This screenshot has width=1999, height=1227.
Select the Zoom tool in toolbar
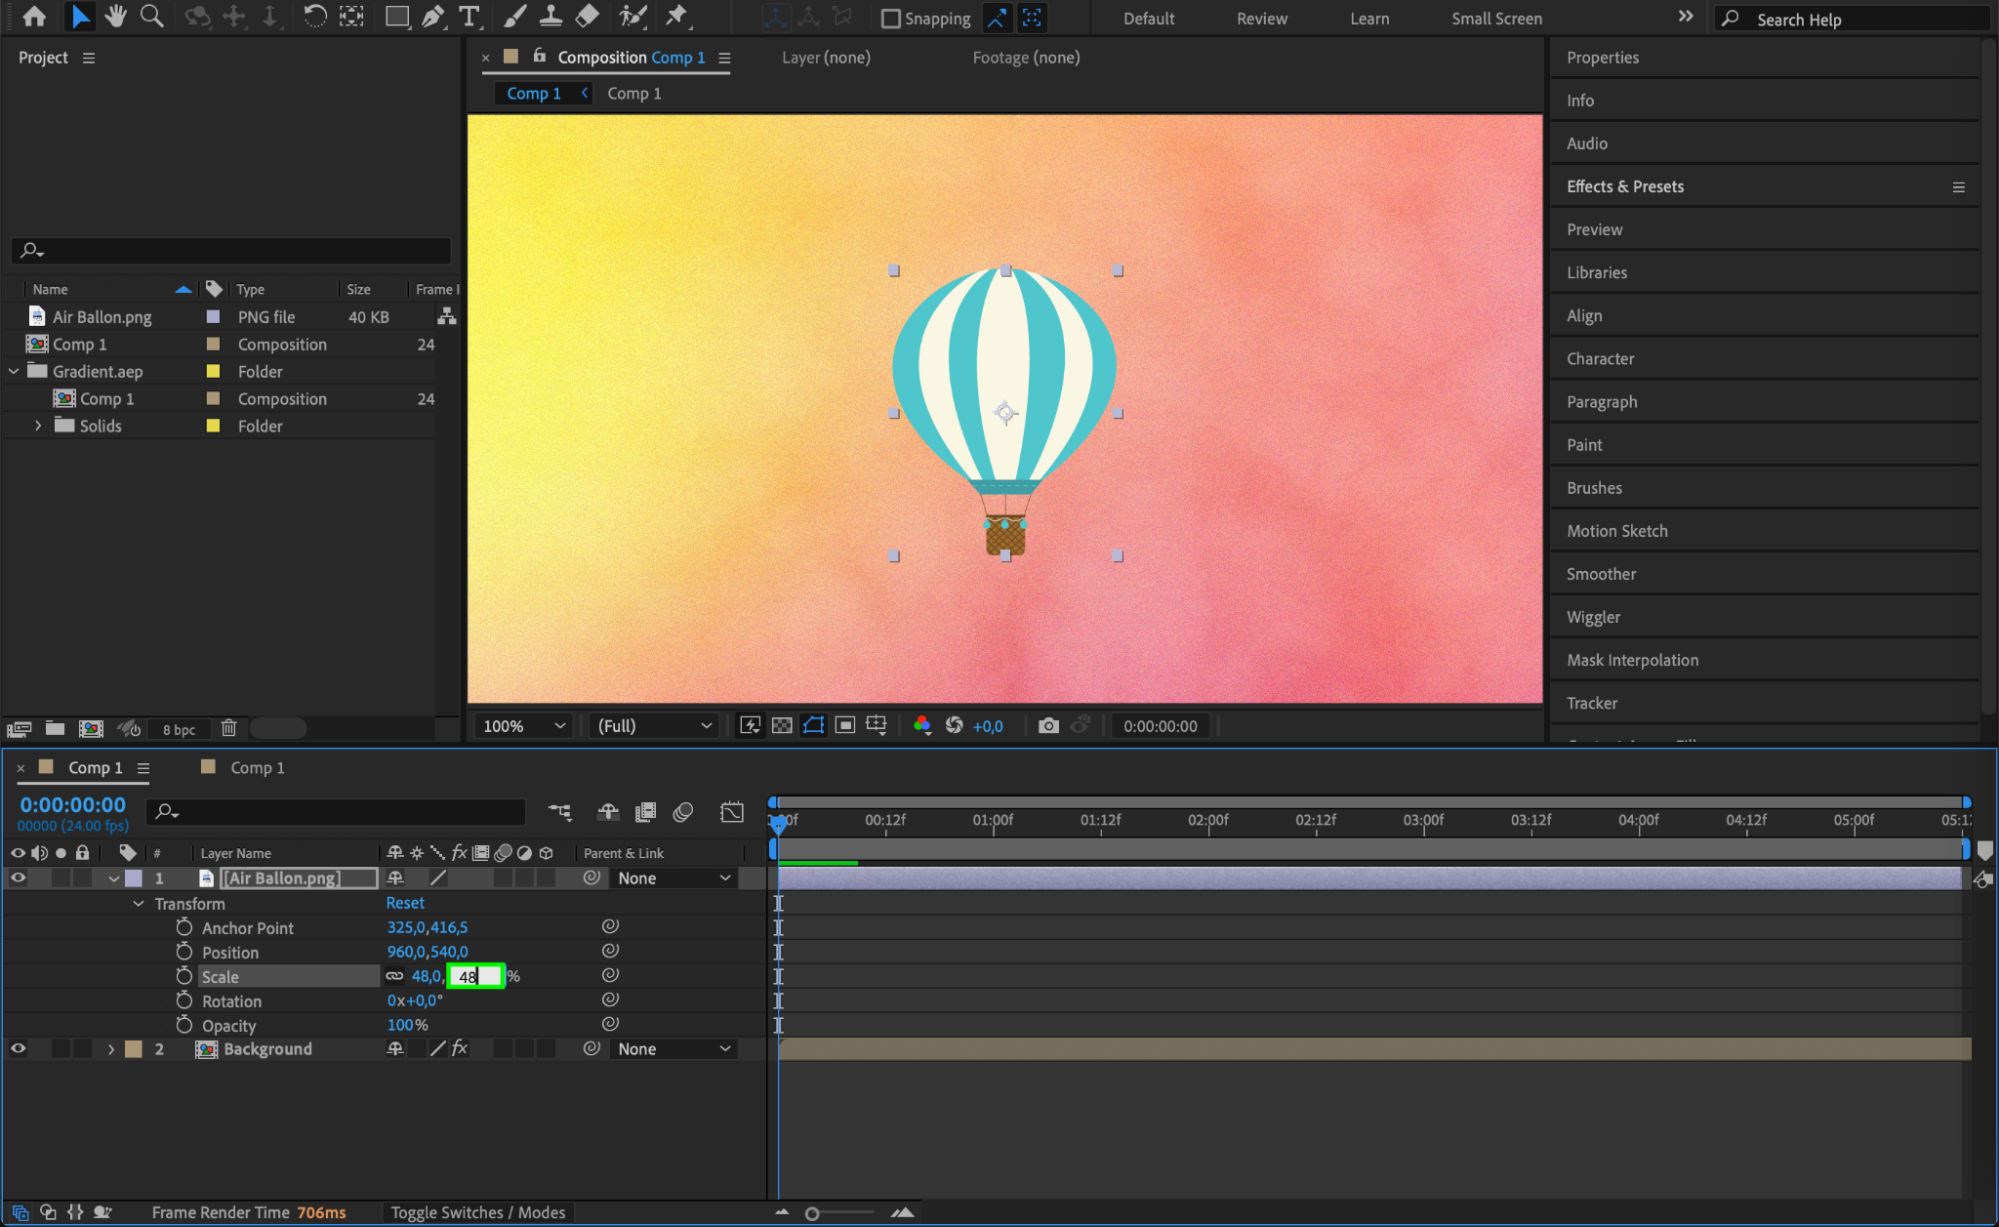[x=152, y=16]
